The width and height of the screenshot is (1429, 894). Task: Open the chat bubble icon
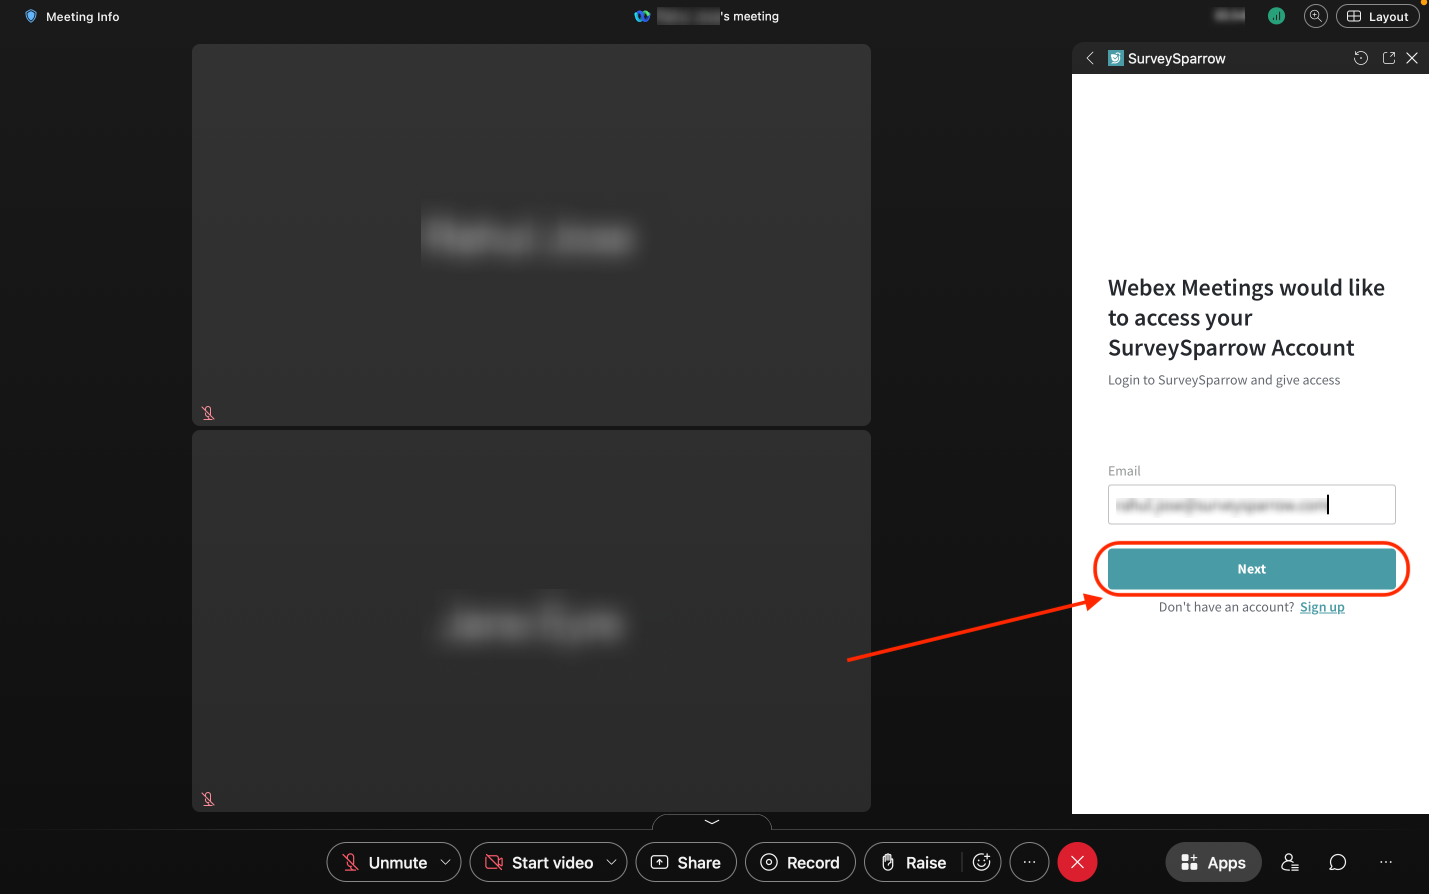pyautogui.click(x=1337, y=862)
